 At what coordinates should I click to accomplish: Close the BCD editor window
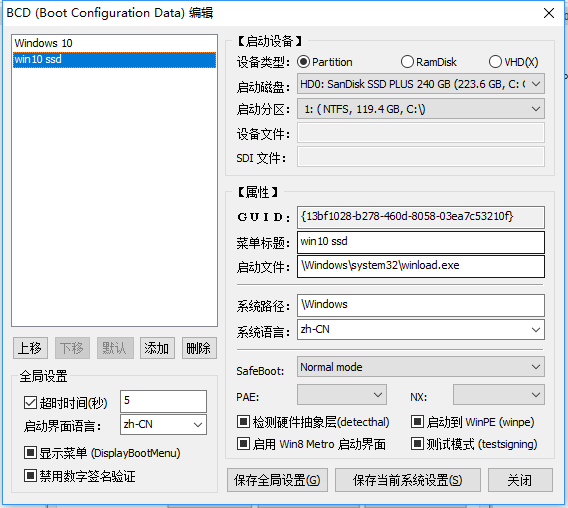click(x=549, y=13)
